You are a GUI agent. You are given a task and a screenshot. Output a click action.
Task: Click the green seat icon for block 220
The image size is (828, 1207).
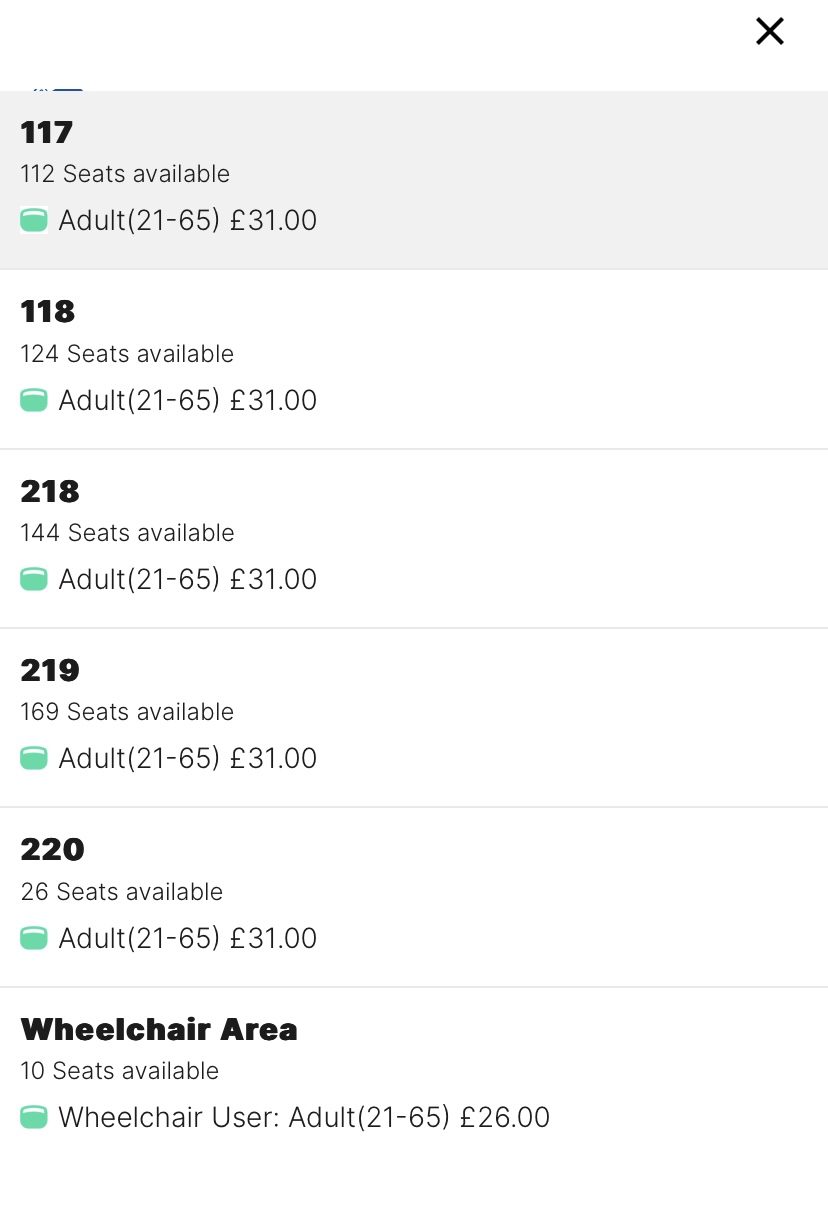[x=34, y=939]
